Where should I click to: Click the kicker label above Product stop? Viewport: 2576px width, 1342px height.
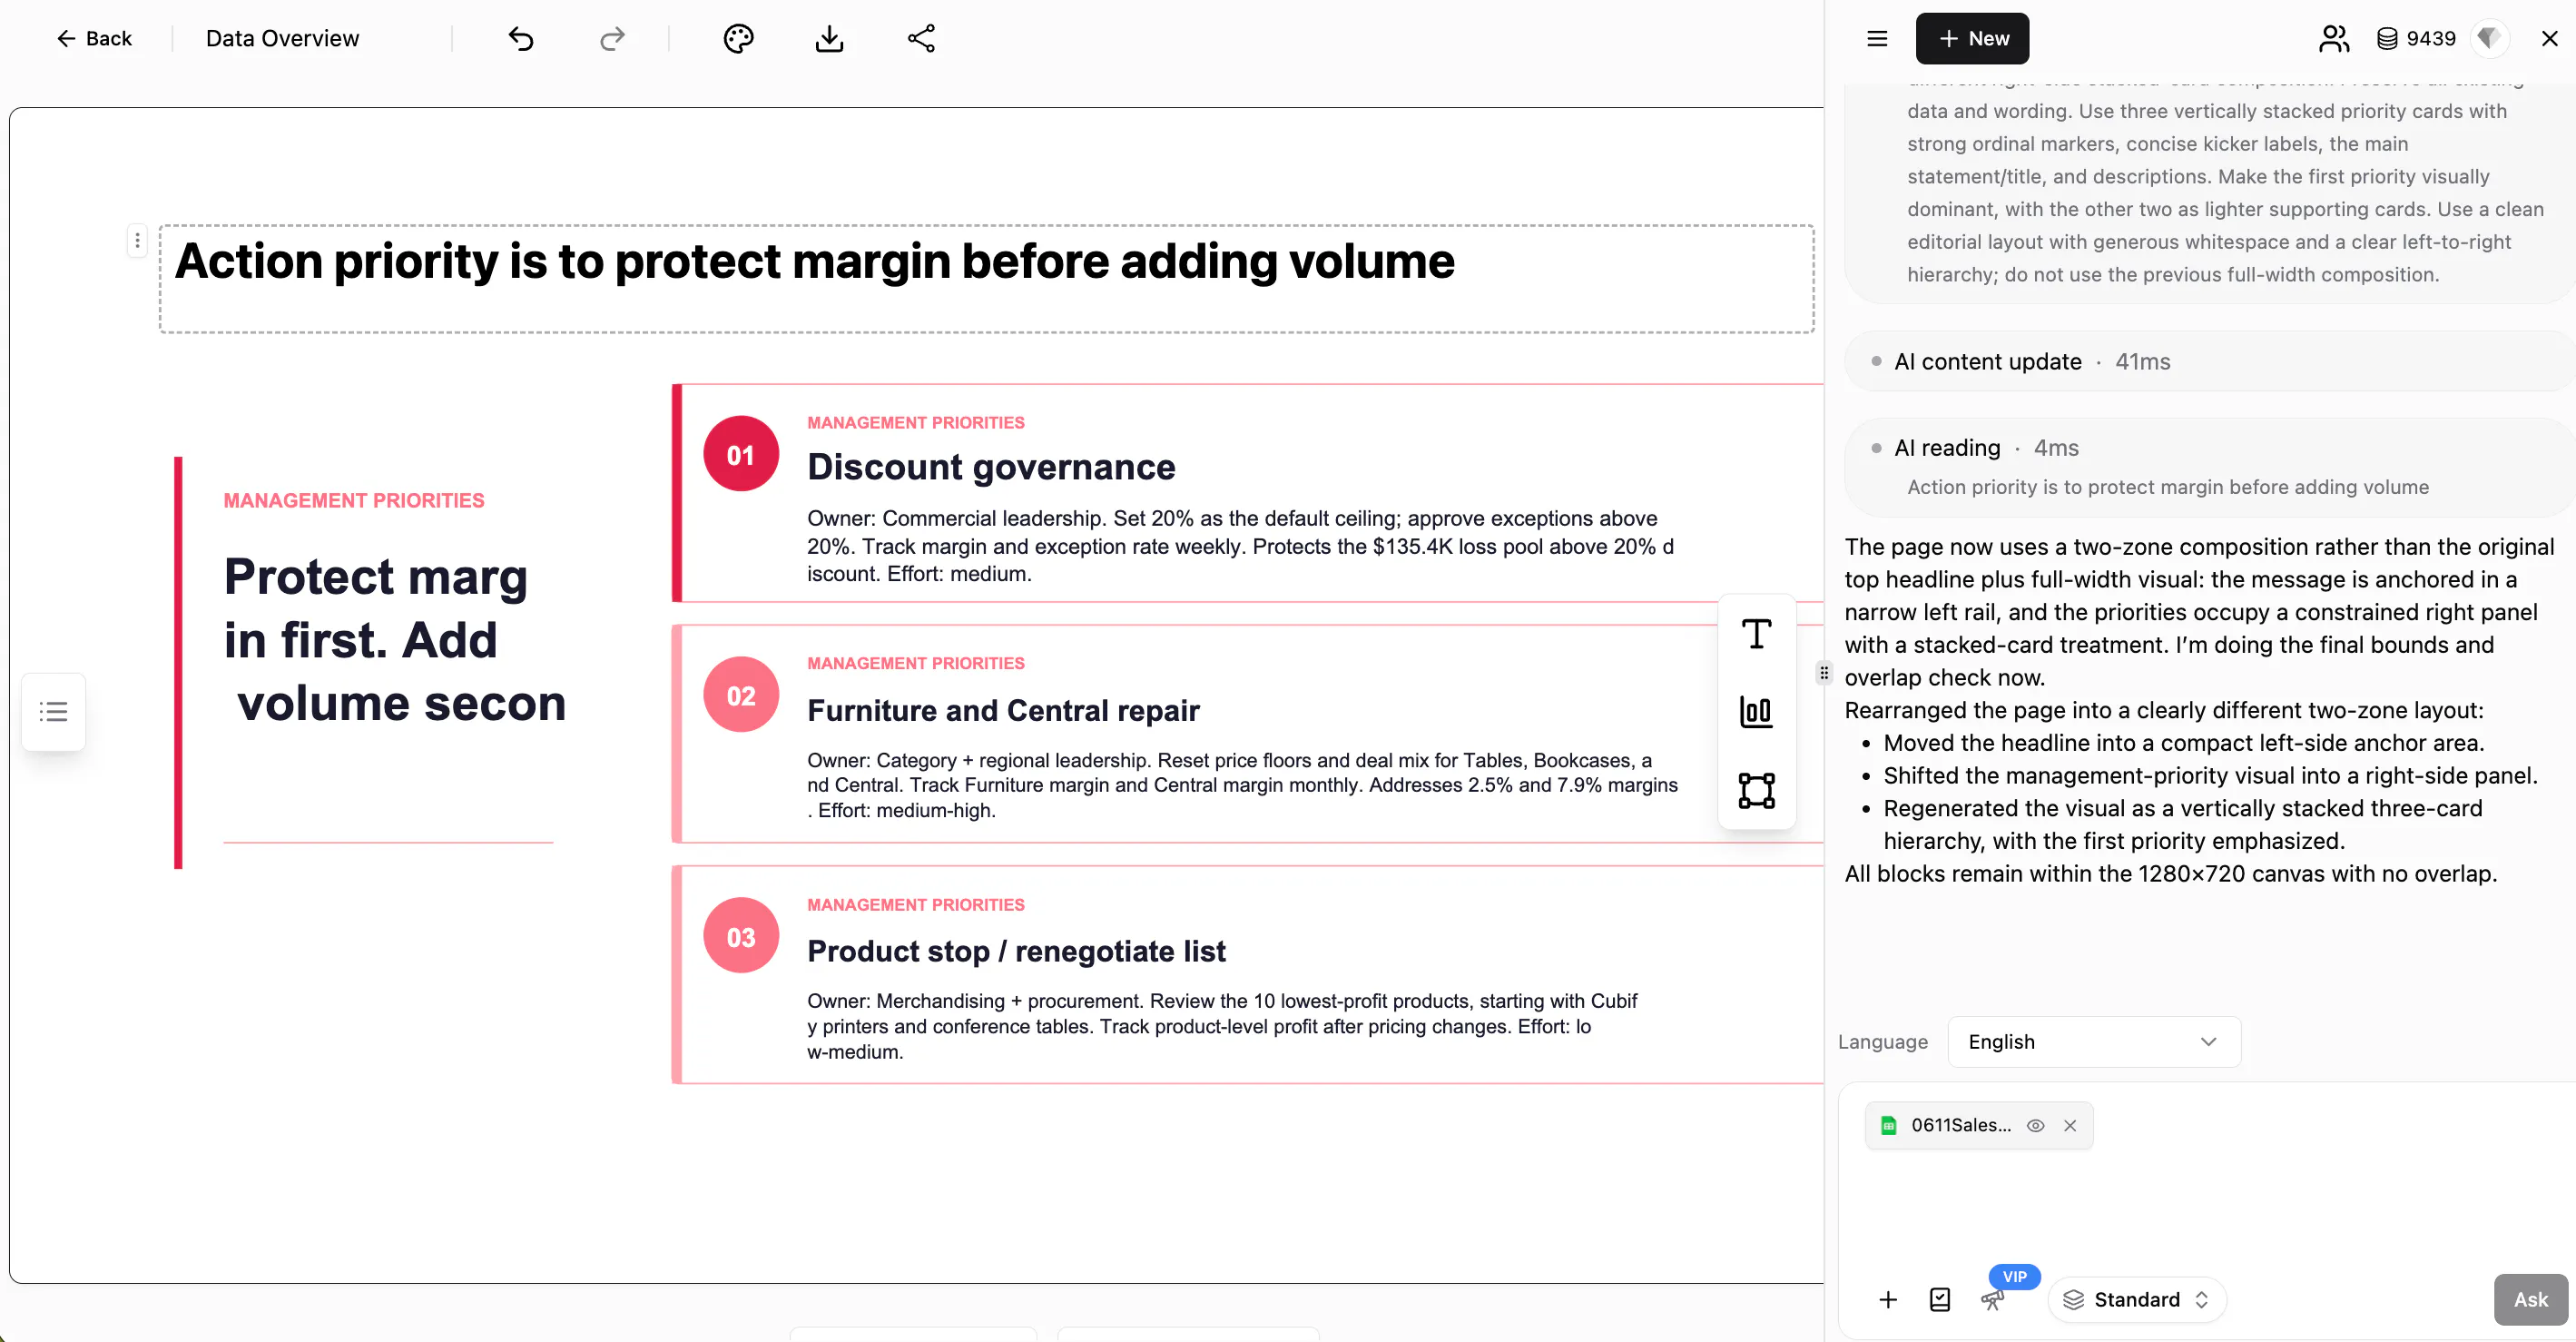tap(915, 904)
